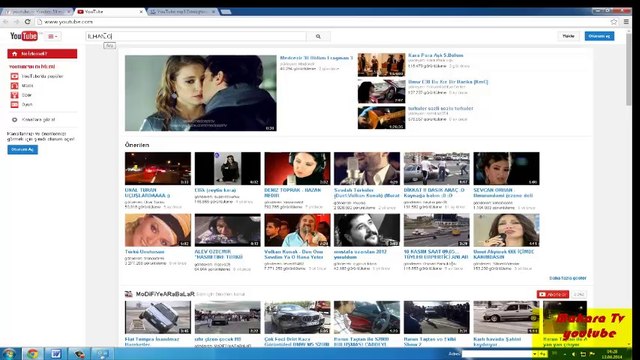Click the Action Center flag tray icon

pyautogui.click(x=592, y=354)
